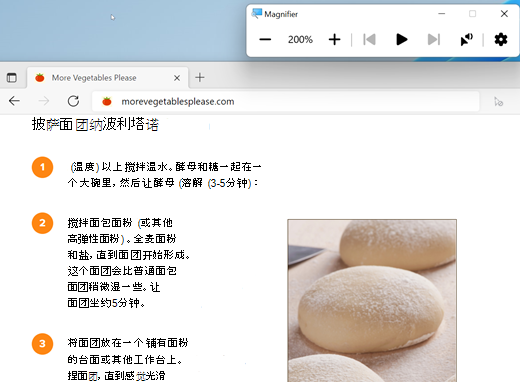Click the text line 这个面团会比普通面包
Viewport: 520px width, 382px height.
point(122,271)
